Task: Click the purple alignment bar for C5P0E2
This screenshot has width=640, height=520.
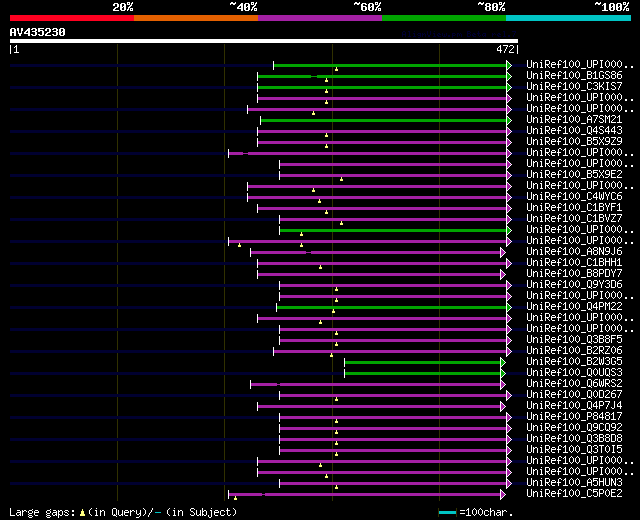Action: 364,495
